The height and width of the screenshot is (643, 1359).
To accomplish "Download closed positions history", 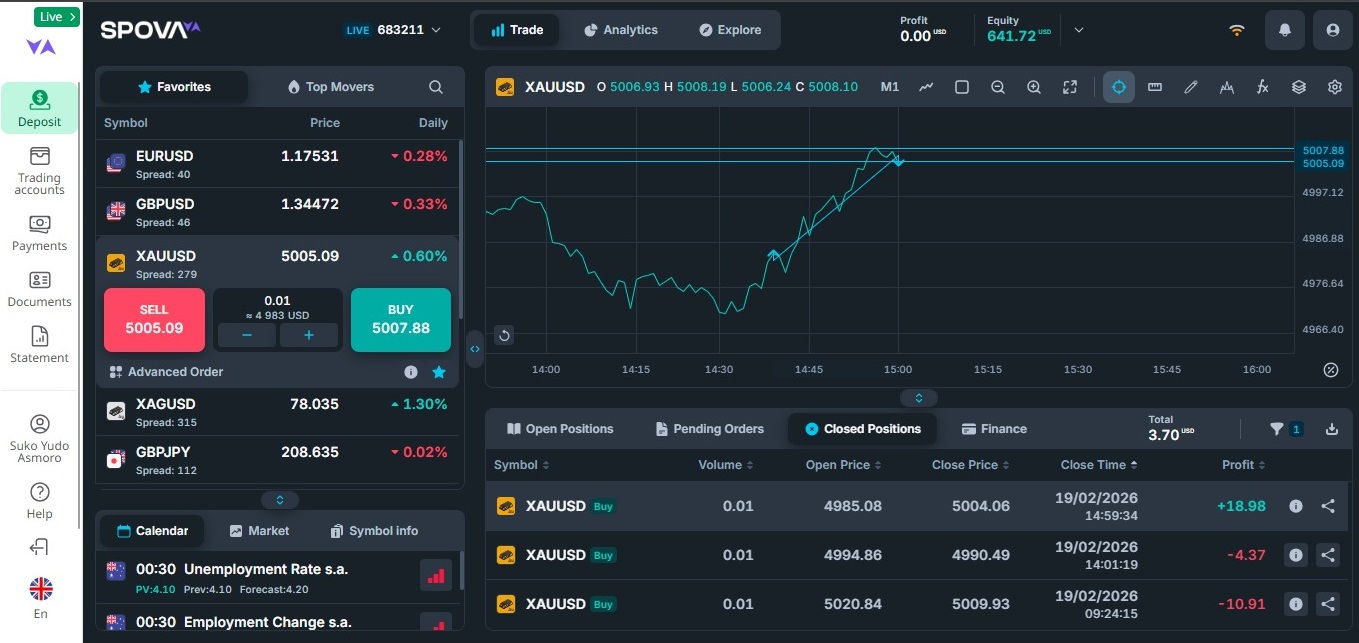I will coord(1331,429).
